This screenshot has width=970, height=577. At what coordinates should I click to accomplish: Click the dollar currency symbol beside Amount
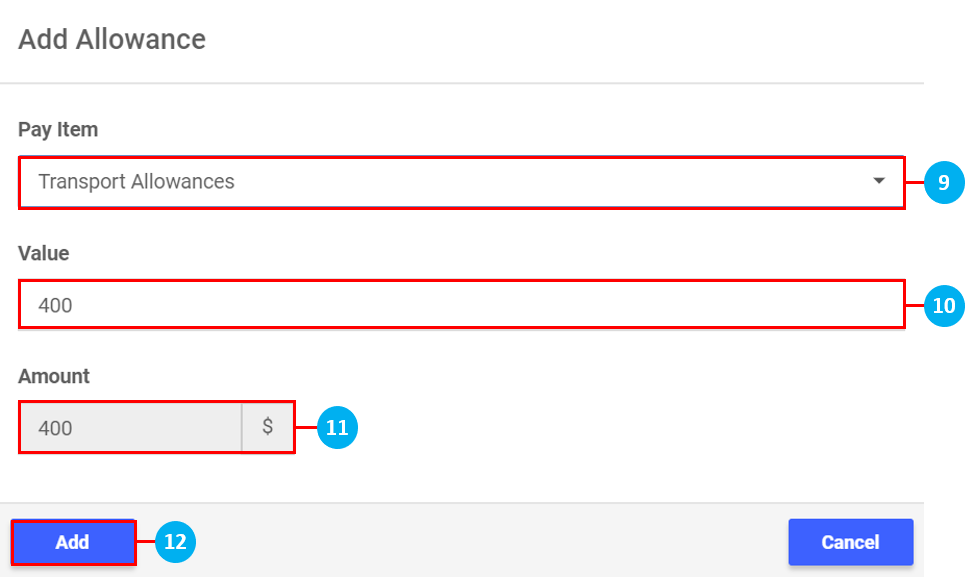click(x=268, y=427)
